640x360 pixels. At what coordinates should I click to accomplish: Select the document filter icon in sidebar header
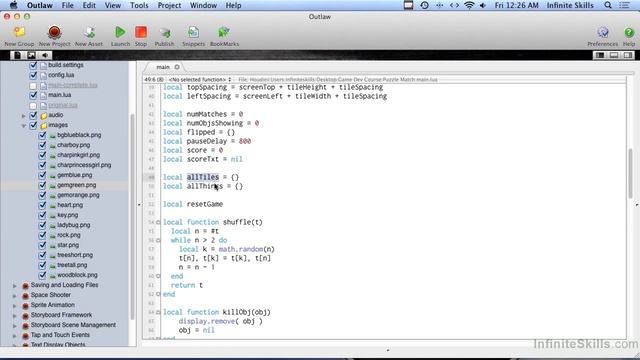18,55
